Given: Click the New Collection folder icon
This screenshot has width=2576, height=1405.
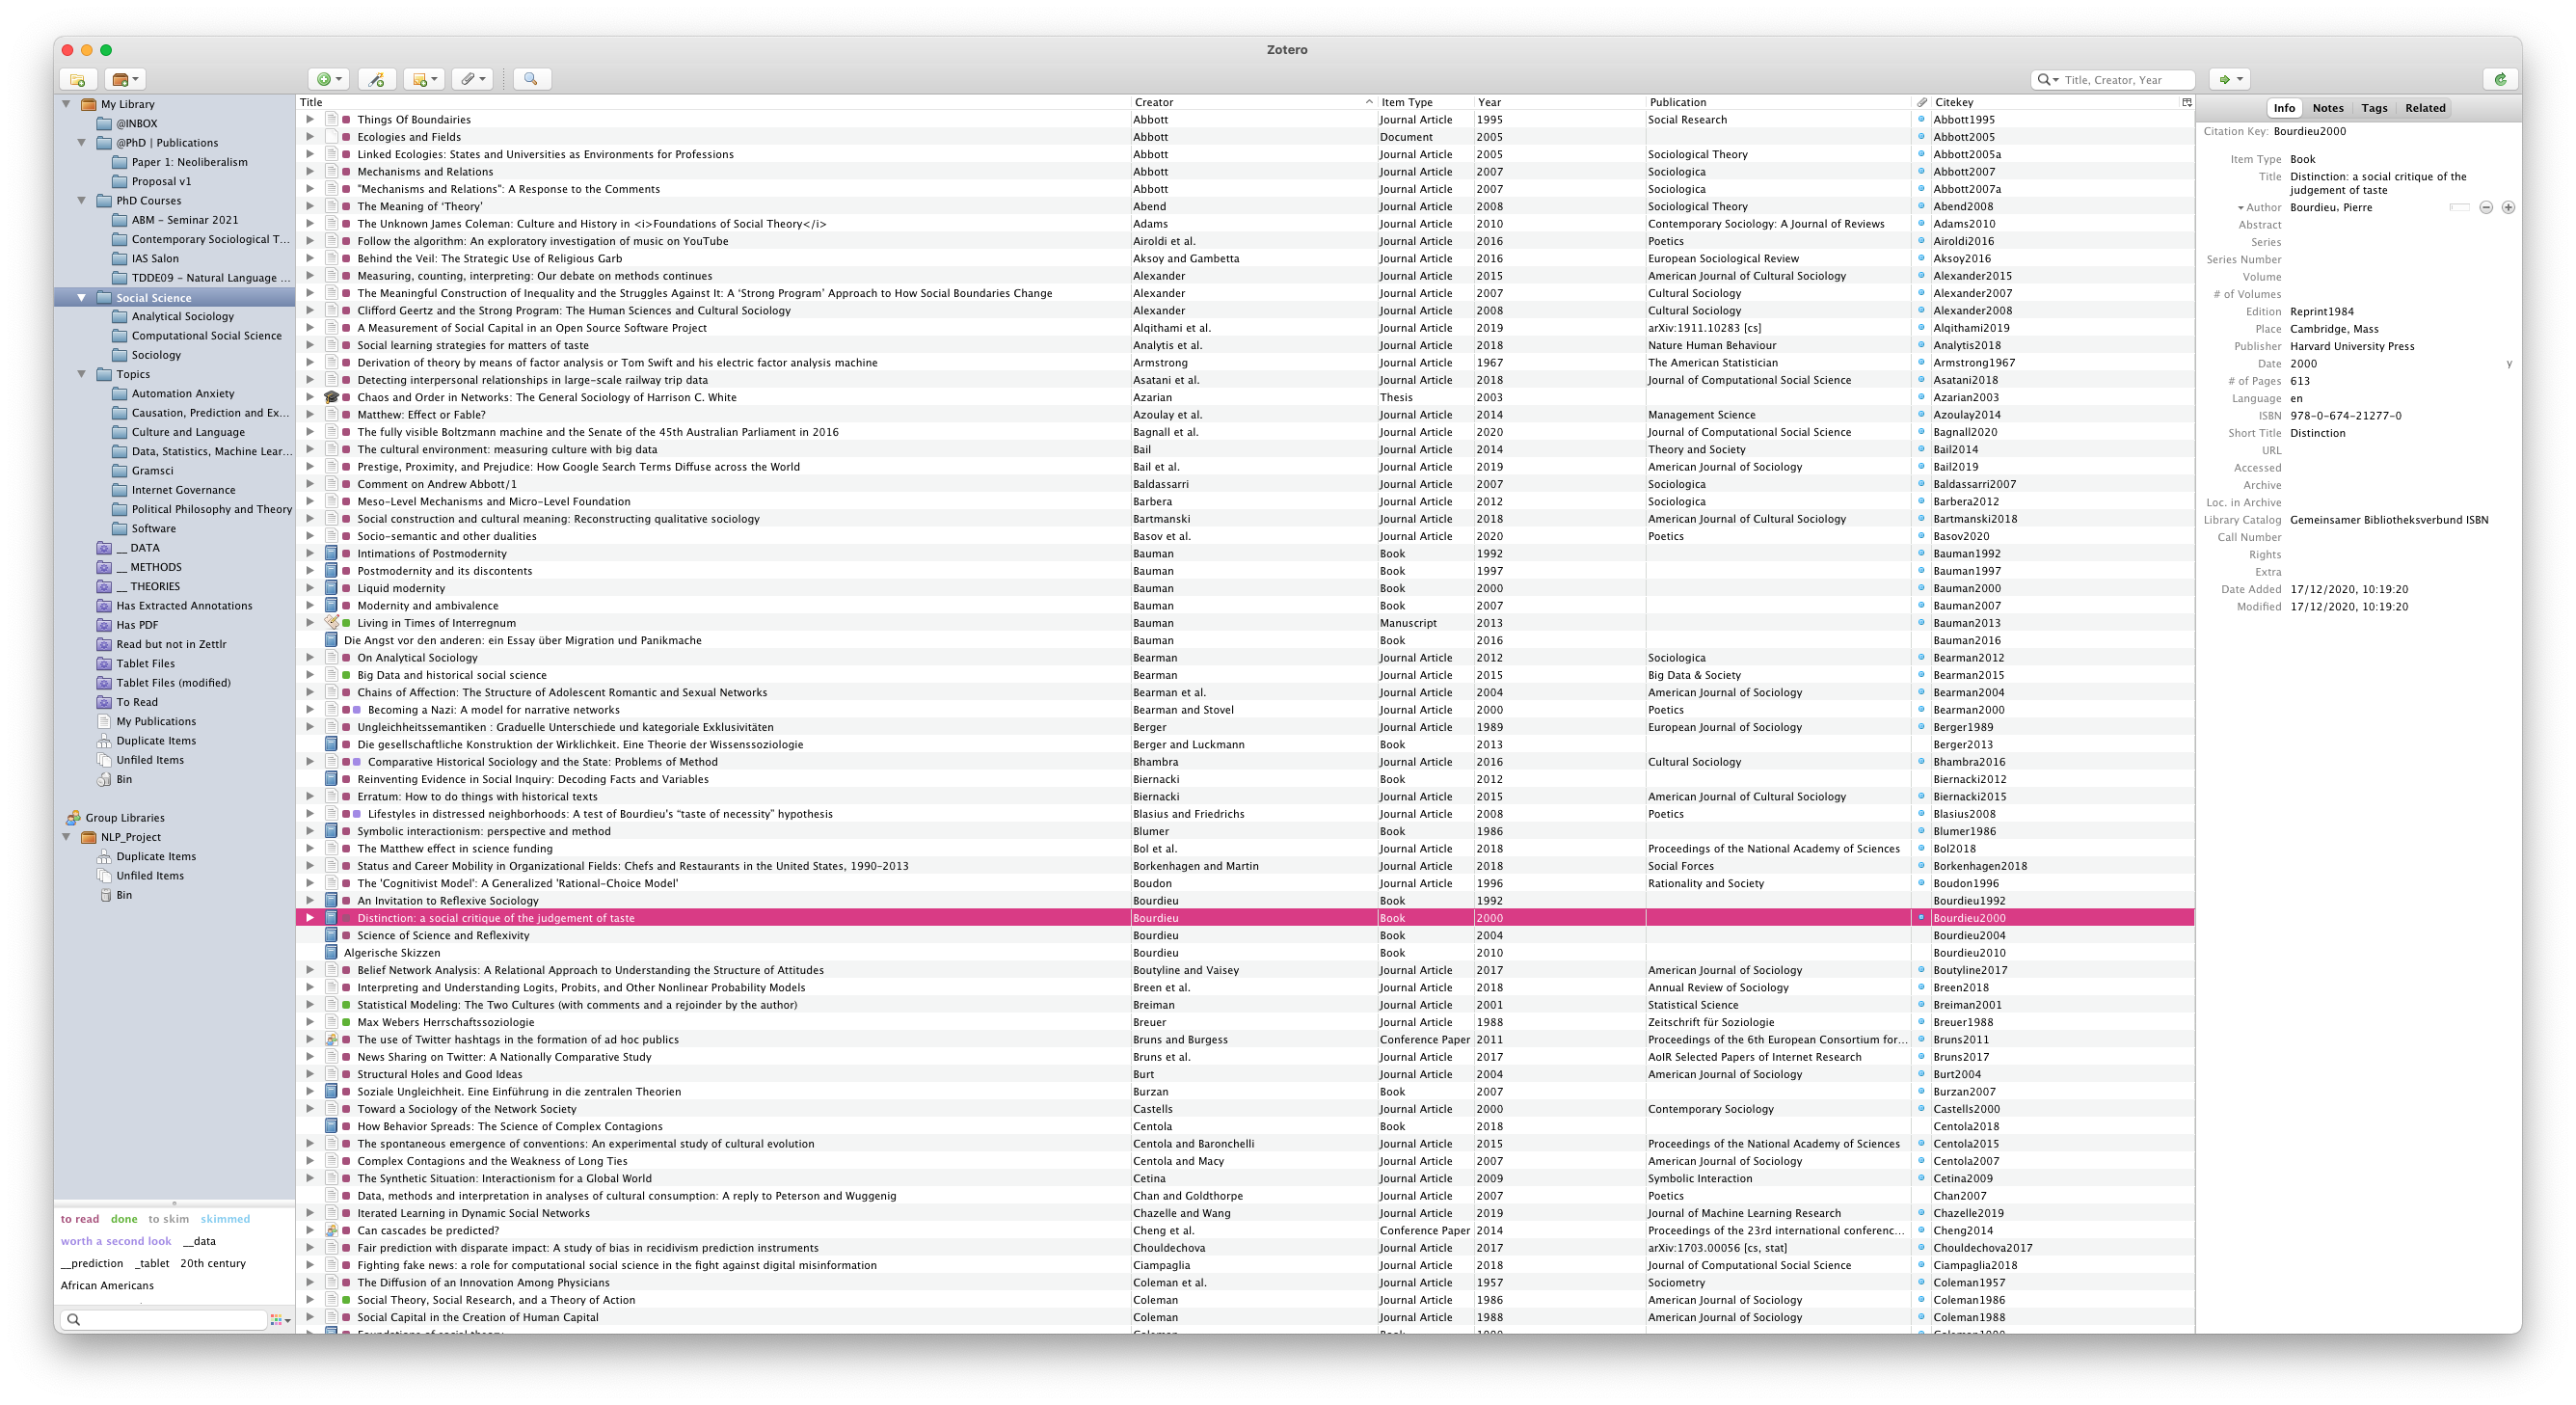Looking at the screenshot, I should click(x=78, y=79).
